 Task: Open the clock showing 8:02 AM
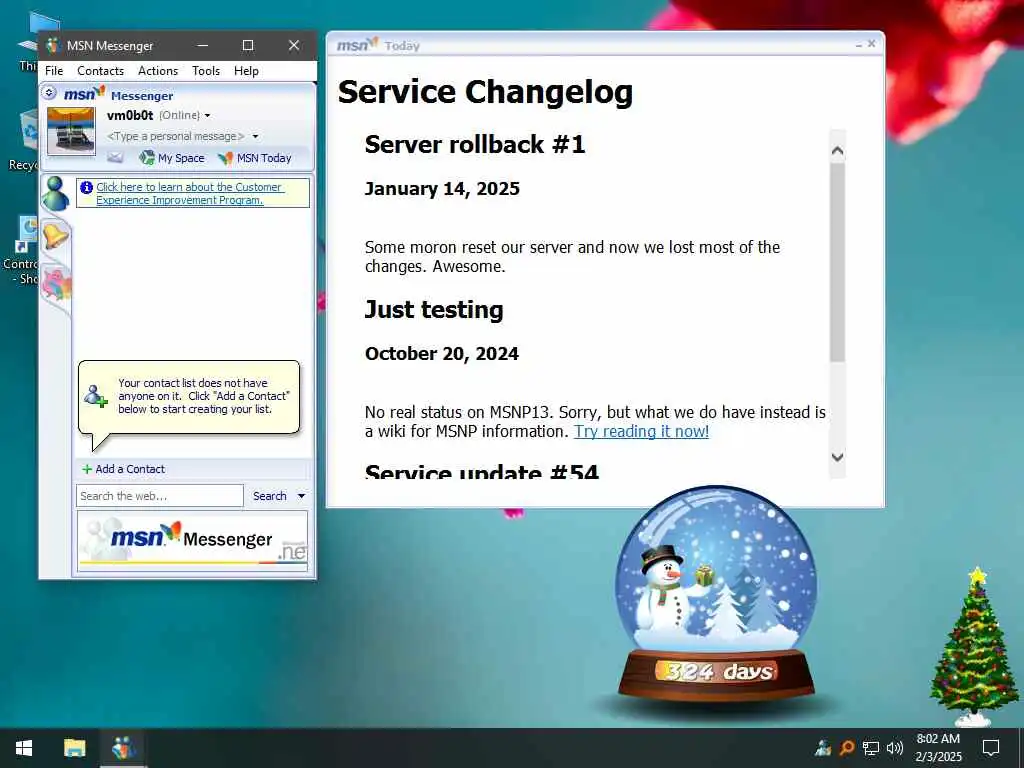(938, 748)
